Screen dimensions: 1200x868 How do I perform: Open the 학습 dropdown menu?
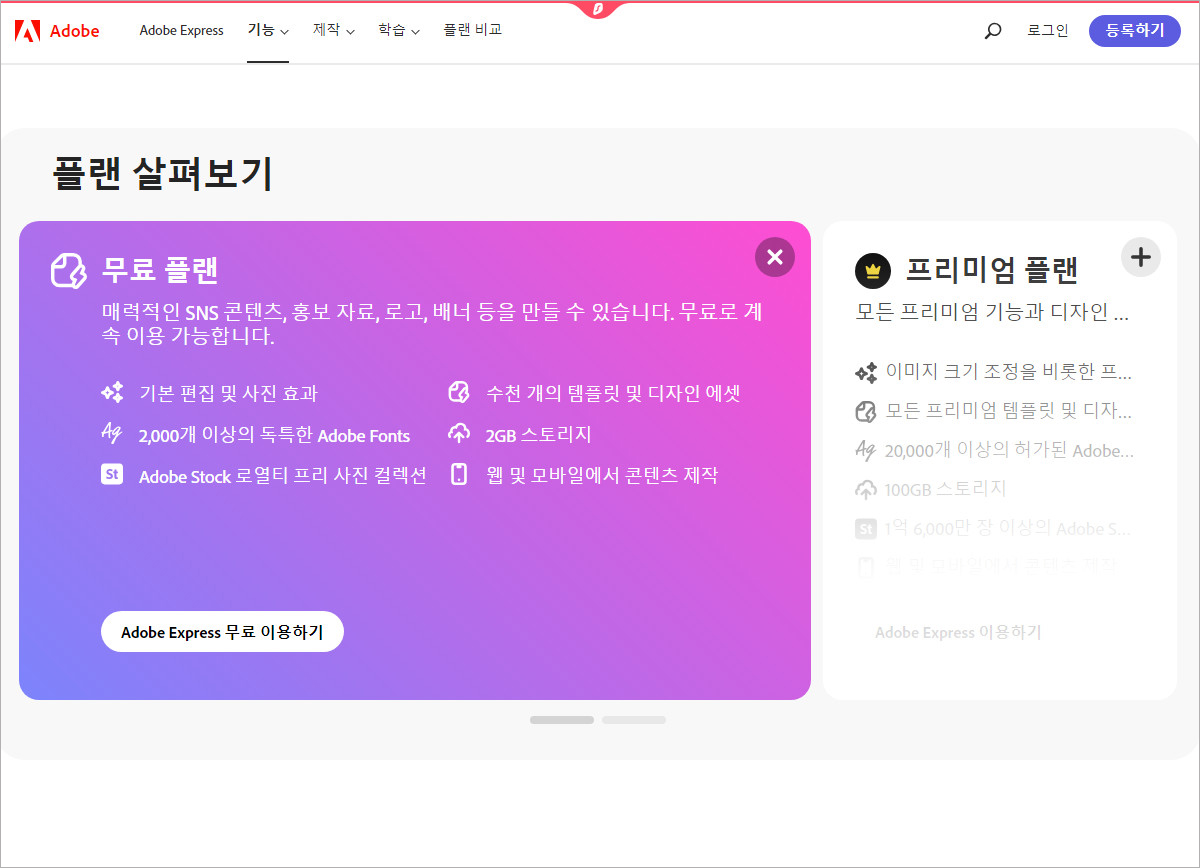pyautogui.click(x=399, y=30)
